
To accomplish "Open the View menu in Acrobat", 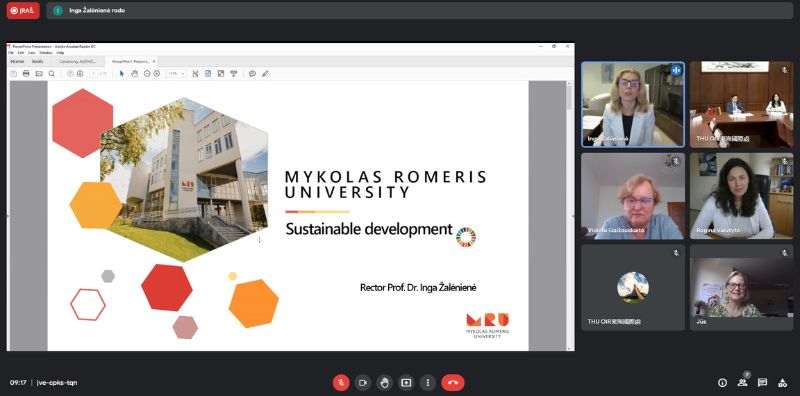I will [32, 53].
